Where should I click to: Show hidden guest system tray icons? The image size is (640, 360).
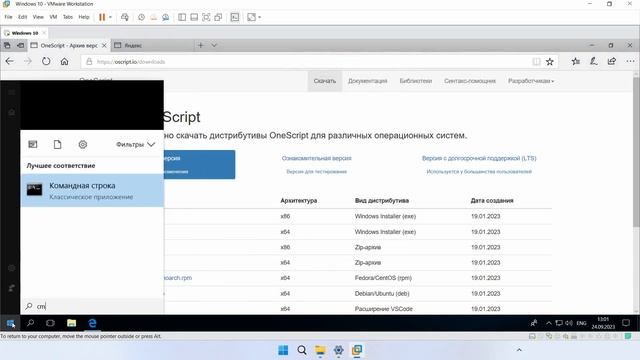[549, 323]
